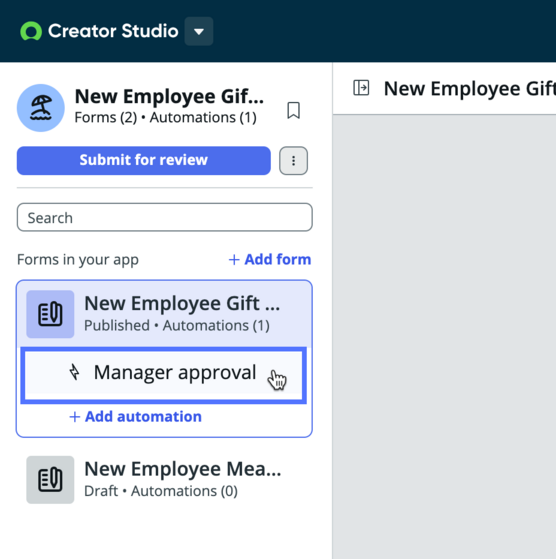Toggle the sidebar panel collapse icon
Screen dimensions: 556x559
[361, 88]
